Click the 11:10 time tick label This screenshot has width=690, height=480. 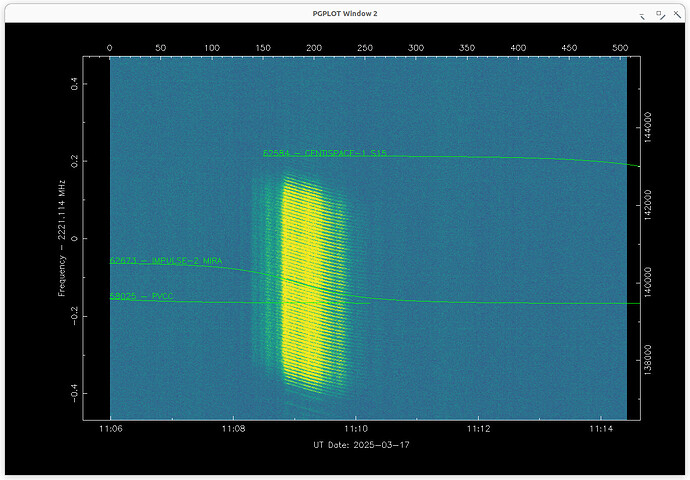pyautogui.click(x=356, y=429)
